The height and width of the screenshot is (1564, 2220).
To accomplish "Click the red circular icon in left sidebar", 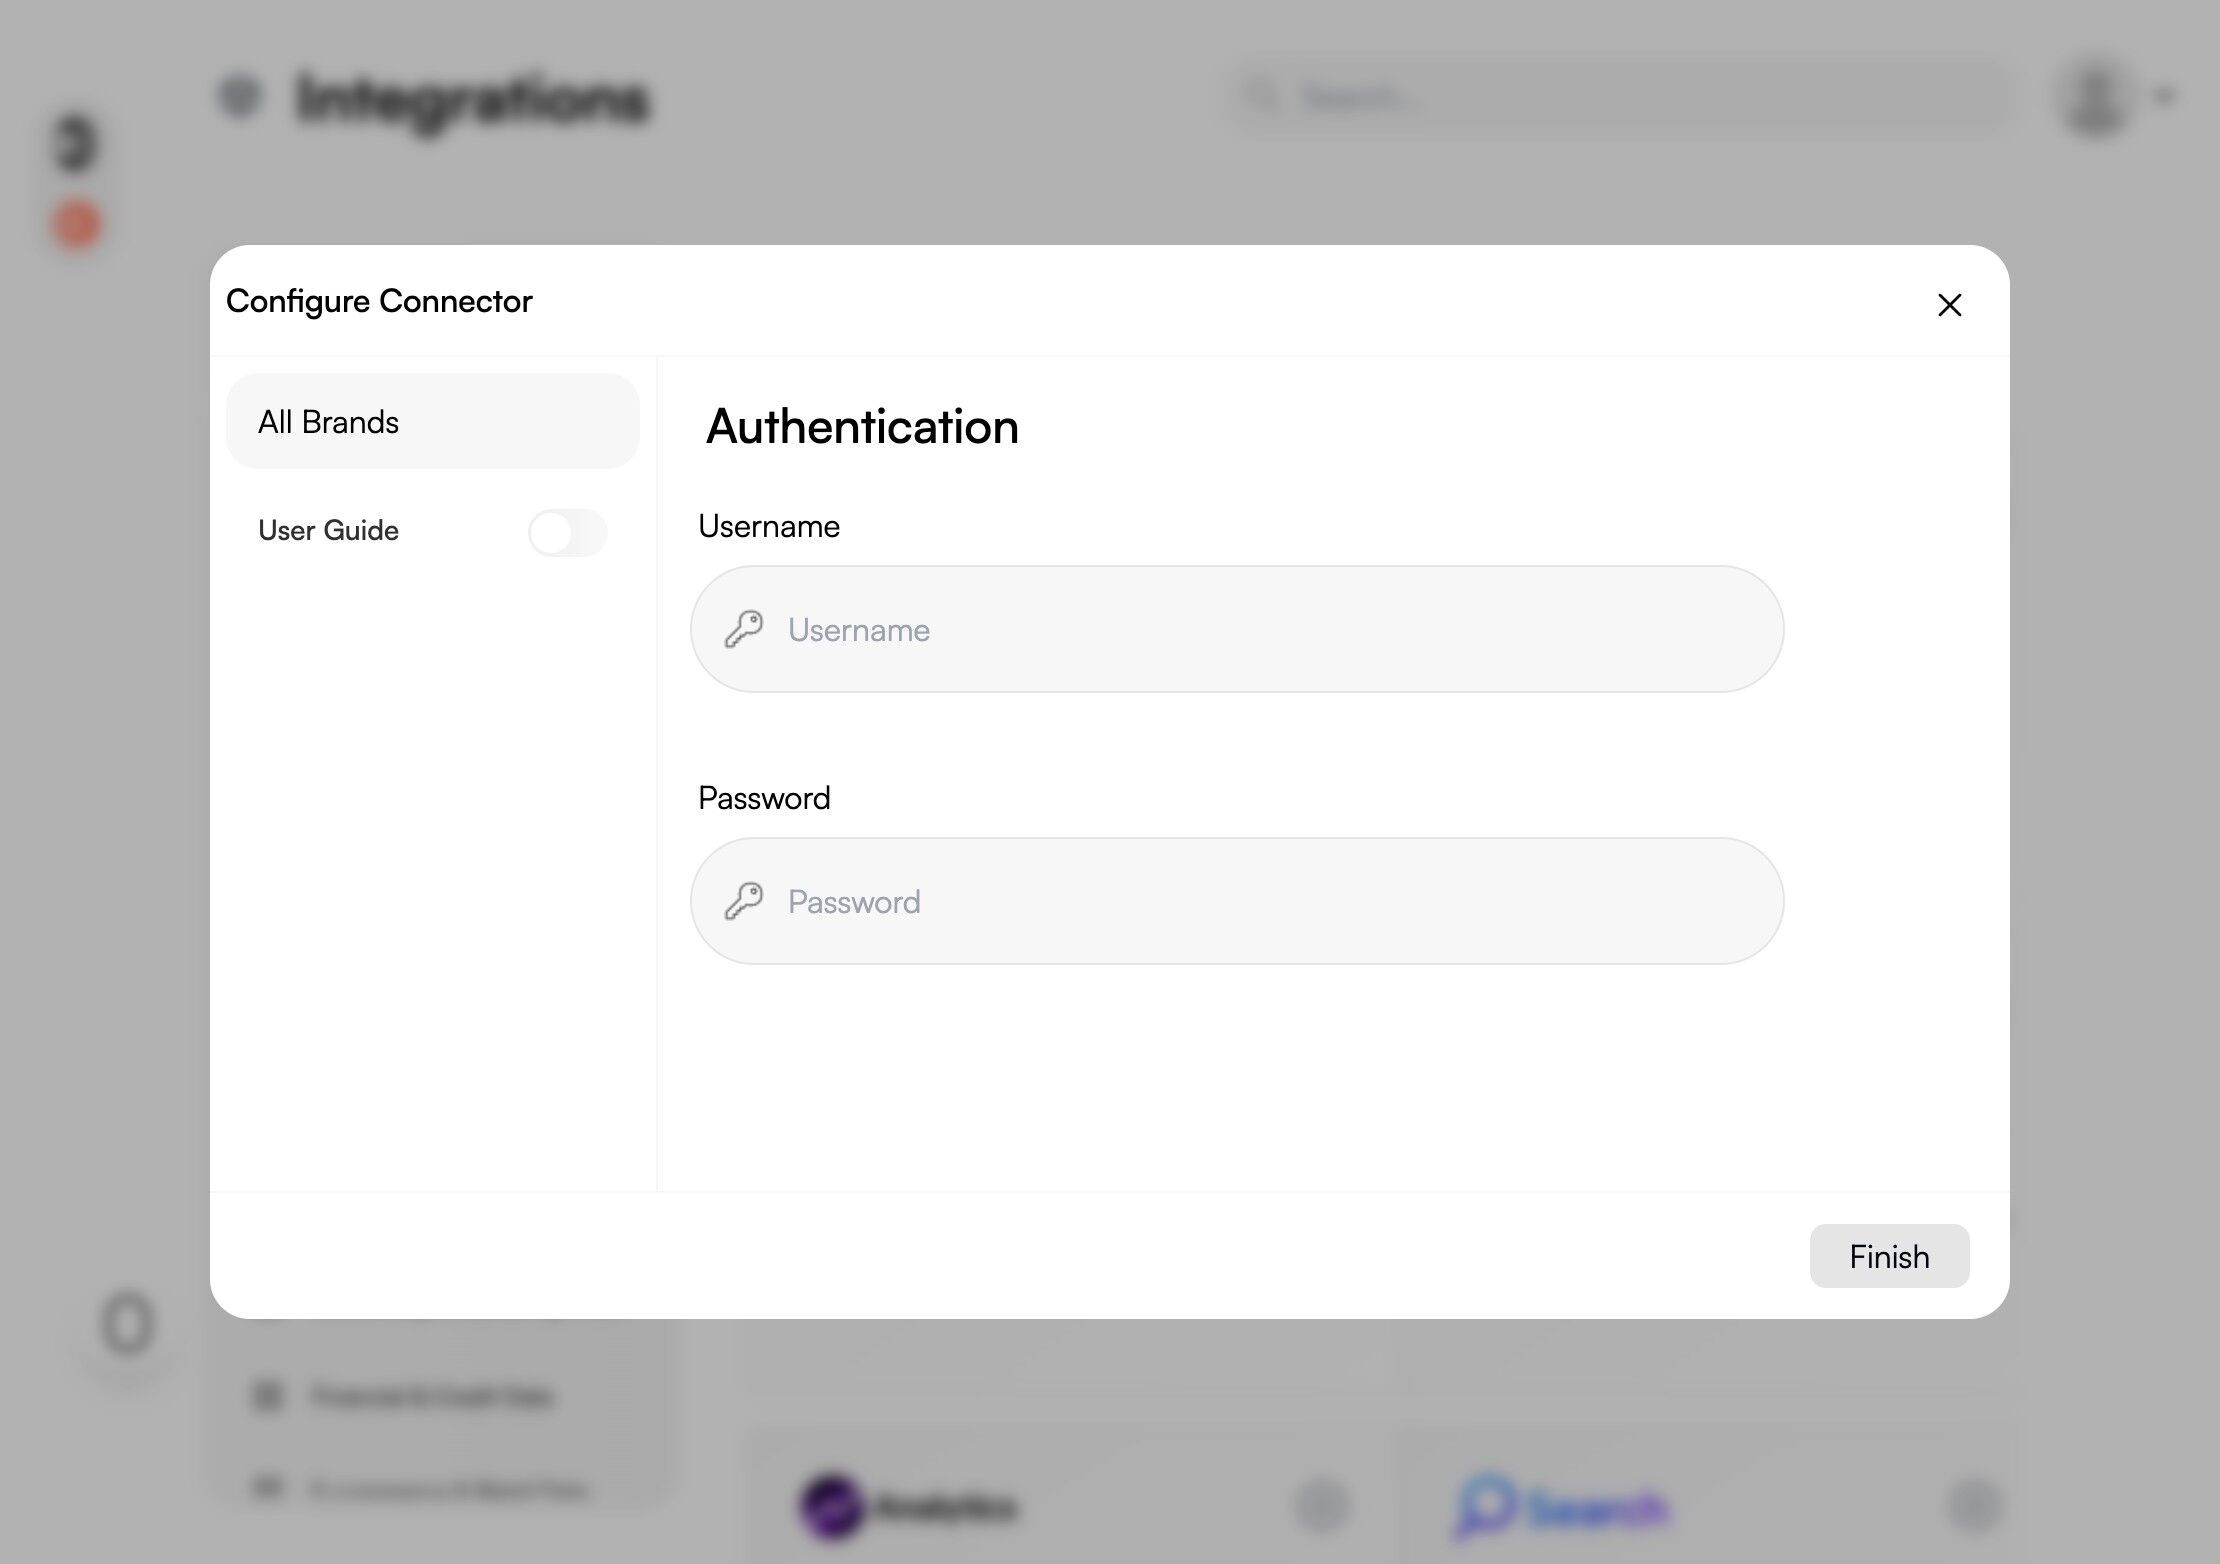I will [x=76, y=224].
